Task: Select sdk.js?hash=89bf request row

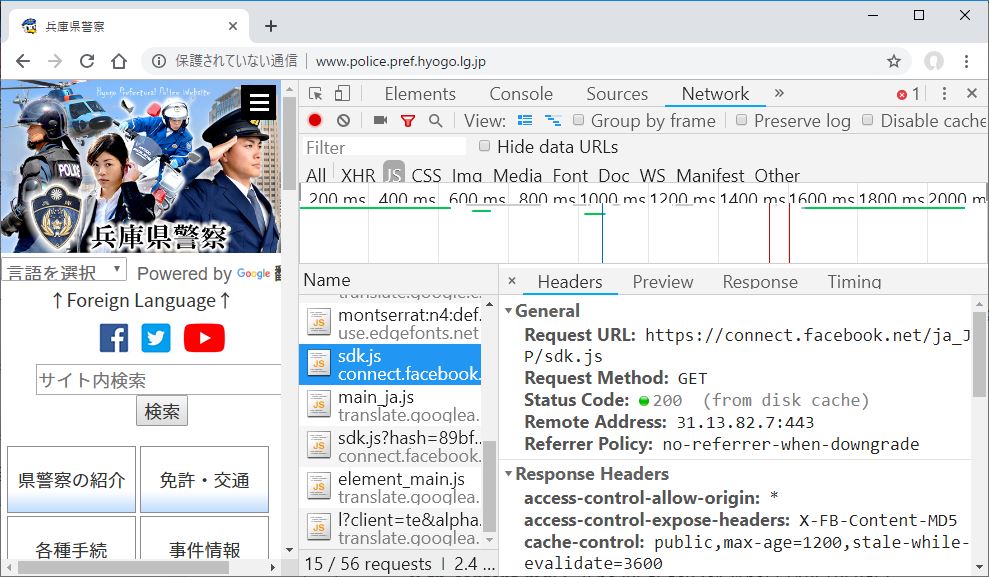Action: point(390,446)
